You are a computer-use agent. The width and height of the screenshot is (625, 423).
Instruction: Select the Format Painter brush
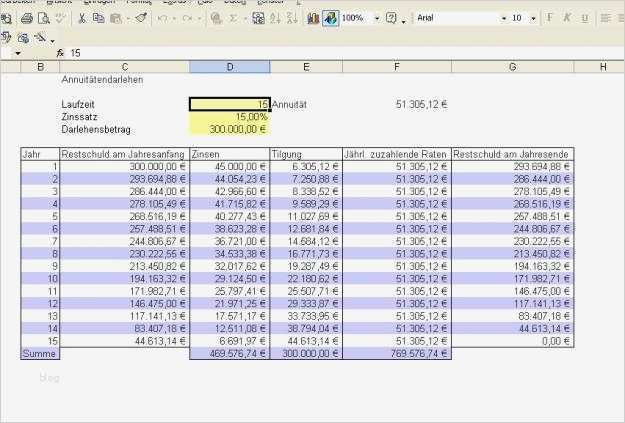click(x=142, y=18)
